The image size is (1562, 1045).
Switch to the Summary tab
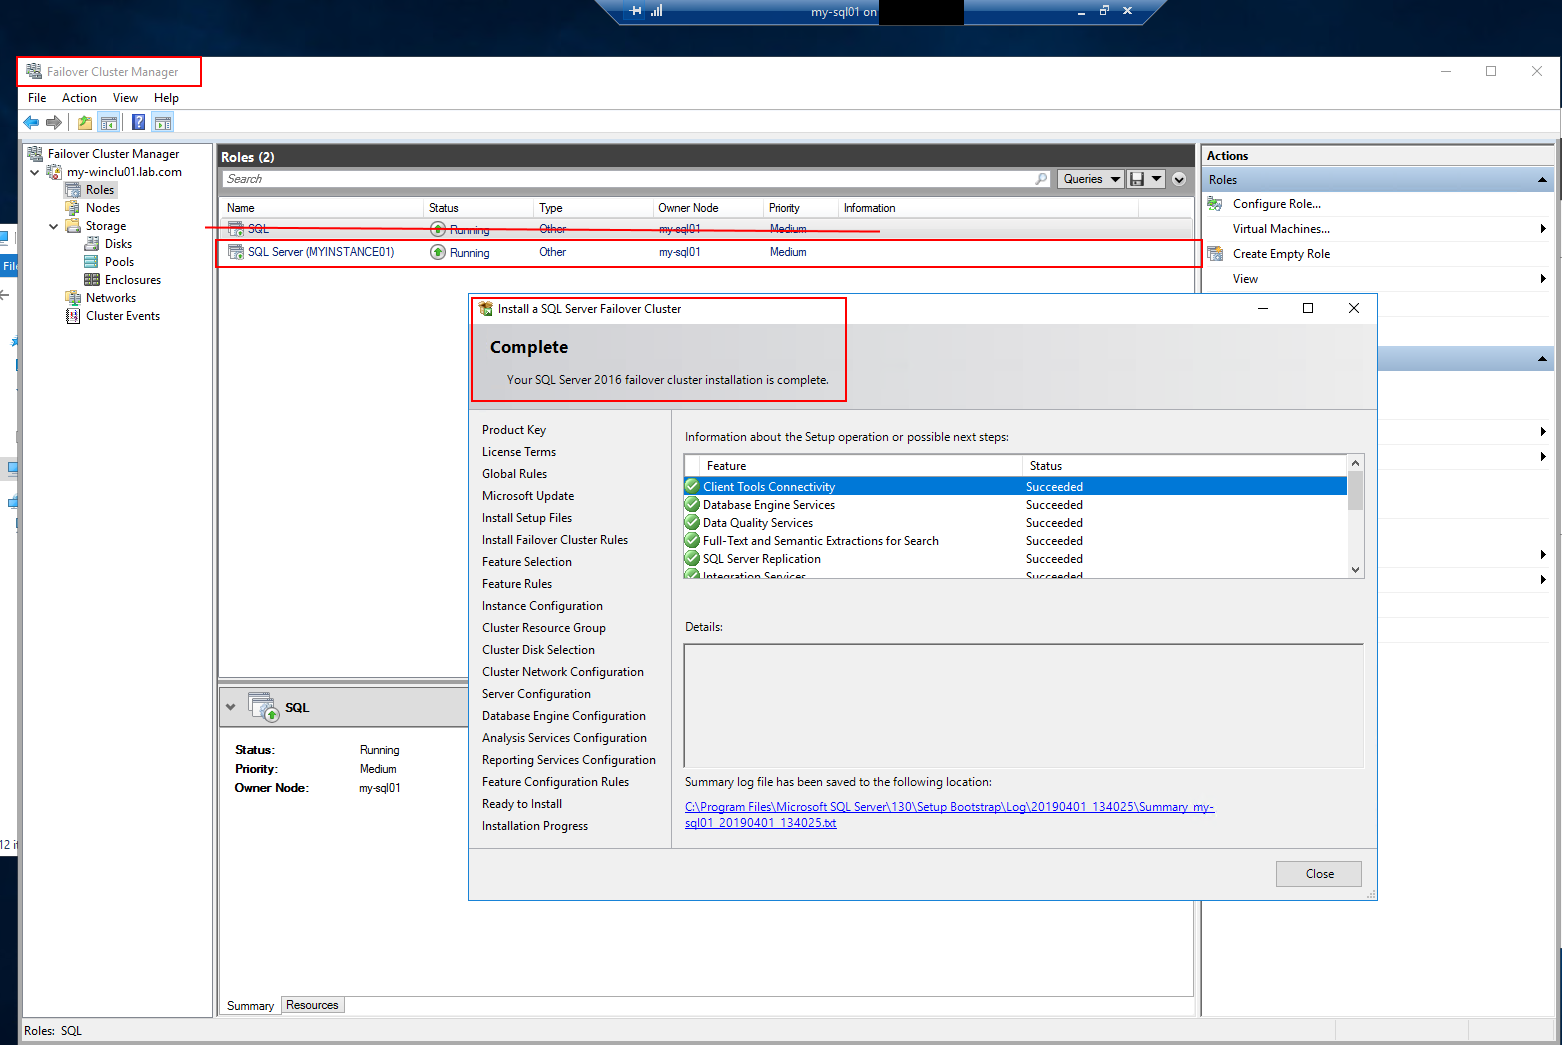coord(250,1006)
